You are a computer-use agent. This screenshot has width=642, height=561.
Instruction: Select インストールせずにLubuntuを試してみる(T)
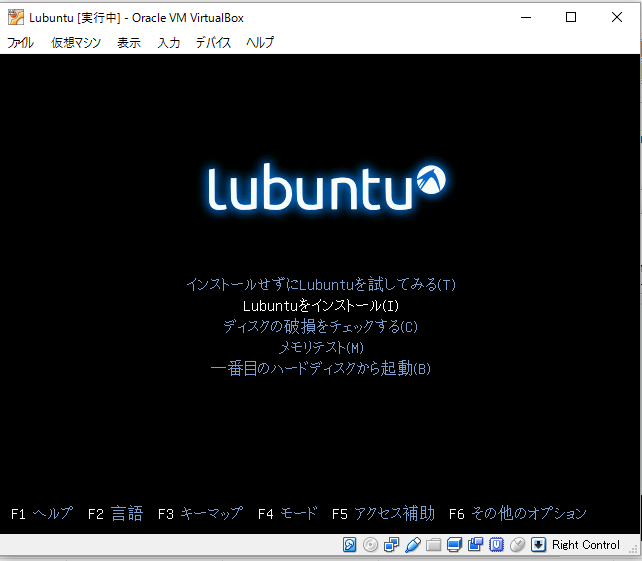(321, 284)
